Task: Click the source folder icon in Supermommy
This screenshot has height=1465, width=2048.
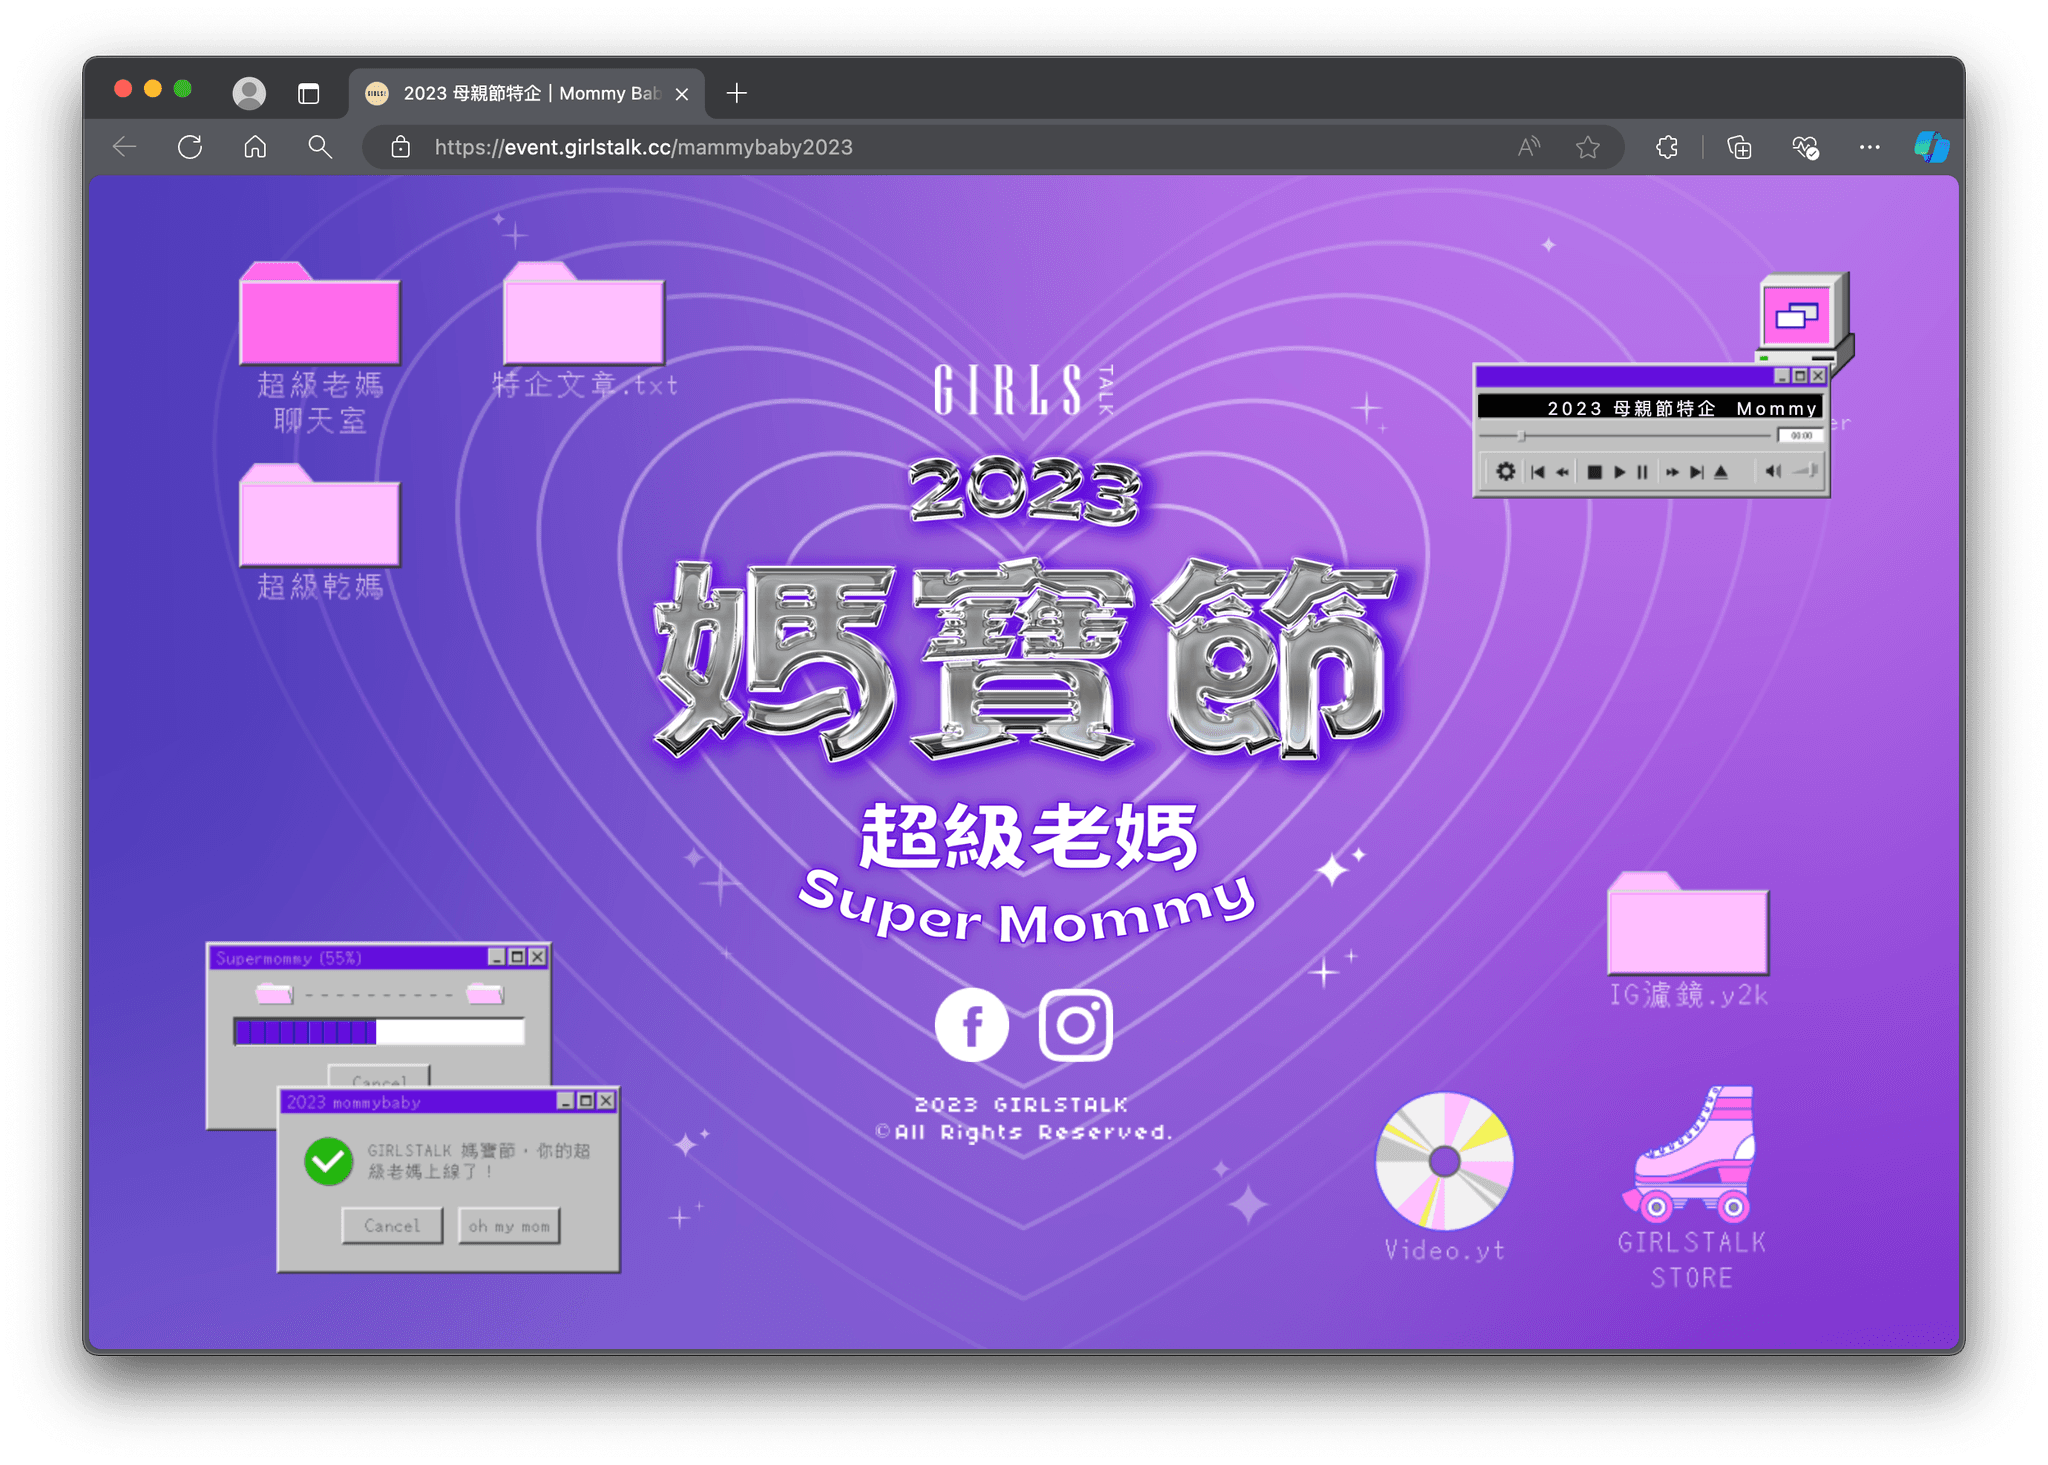Action: (274, 993)
